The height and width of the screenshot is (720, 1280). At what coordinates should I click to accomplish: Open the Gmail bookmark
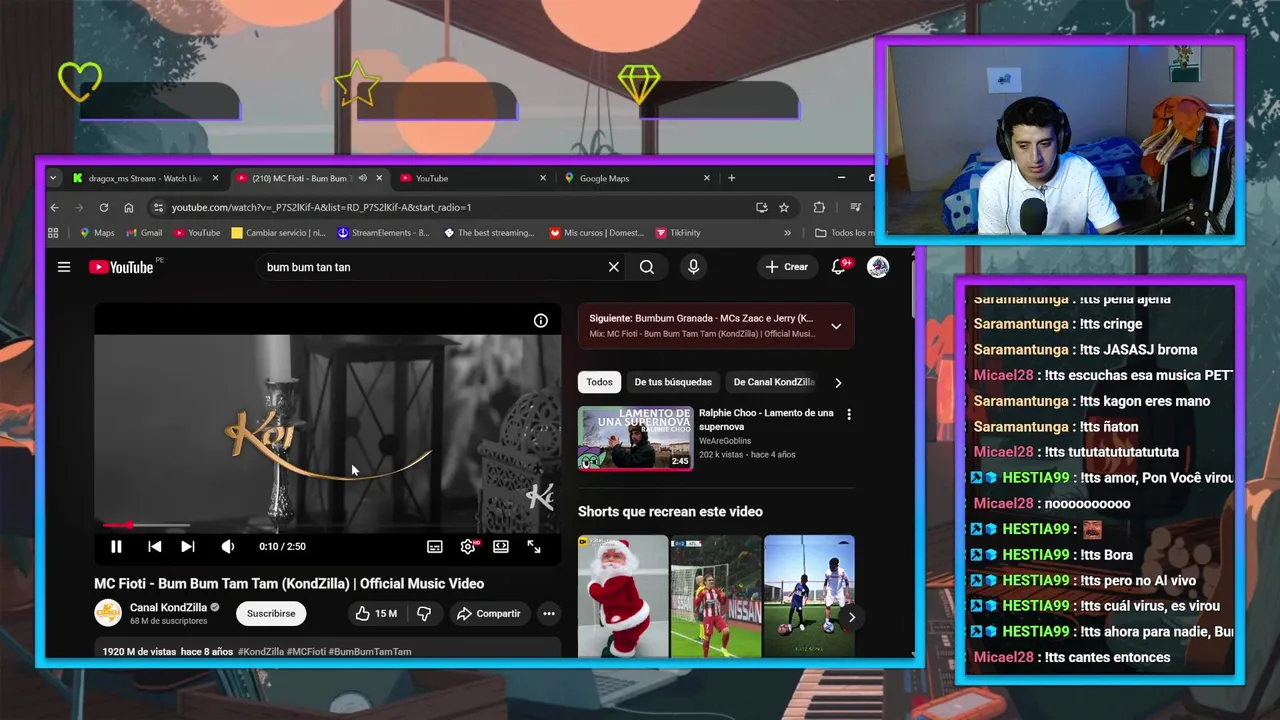tap(144, 233)
